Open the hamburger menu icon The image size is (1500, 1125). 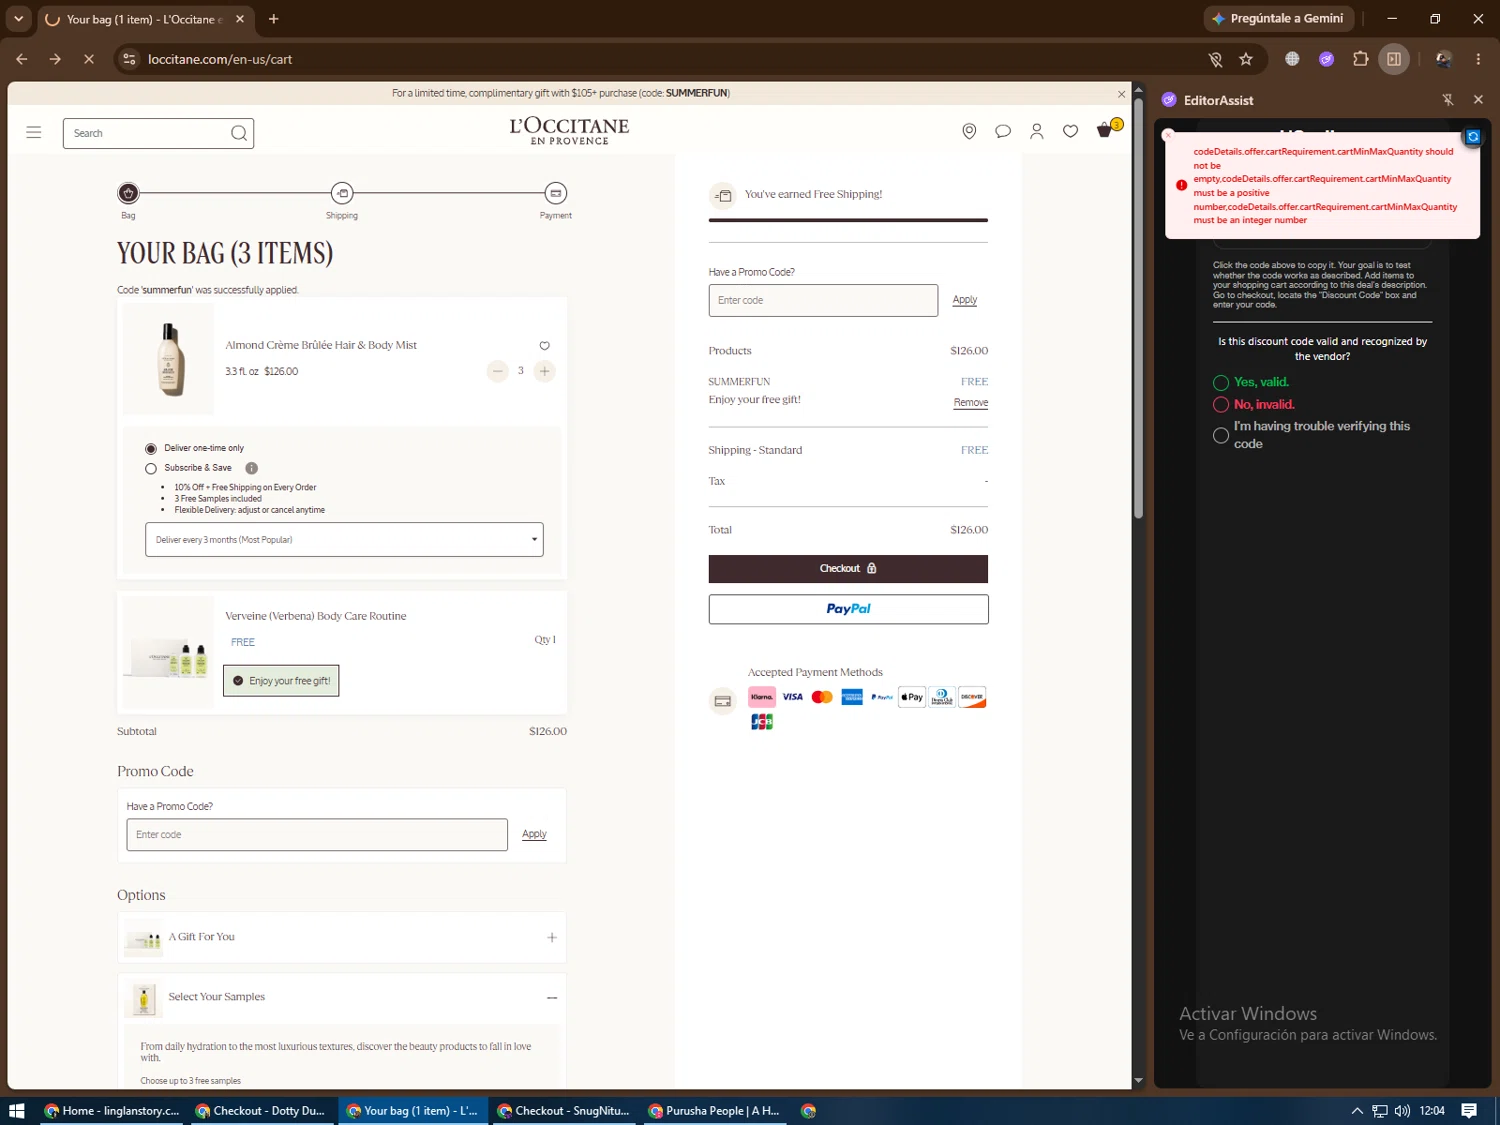[34, 132]
